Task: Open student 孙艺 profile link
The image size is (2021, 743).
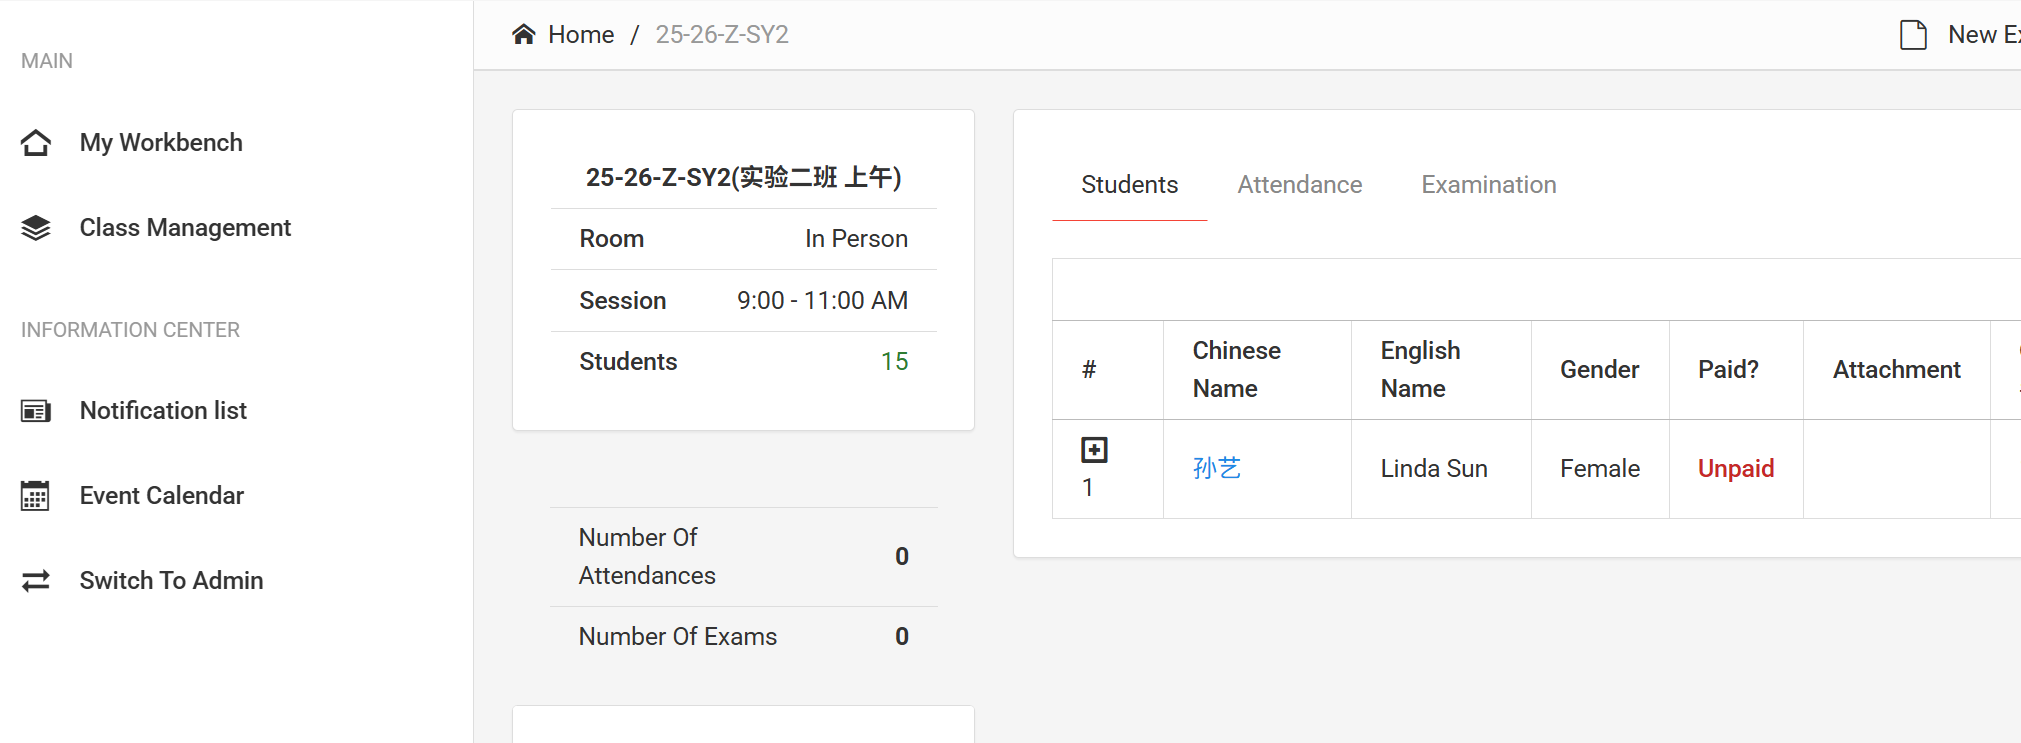Action: (1216, 468)
